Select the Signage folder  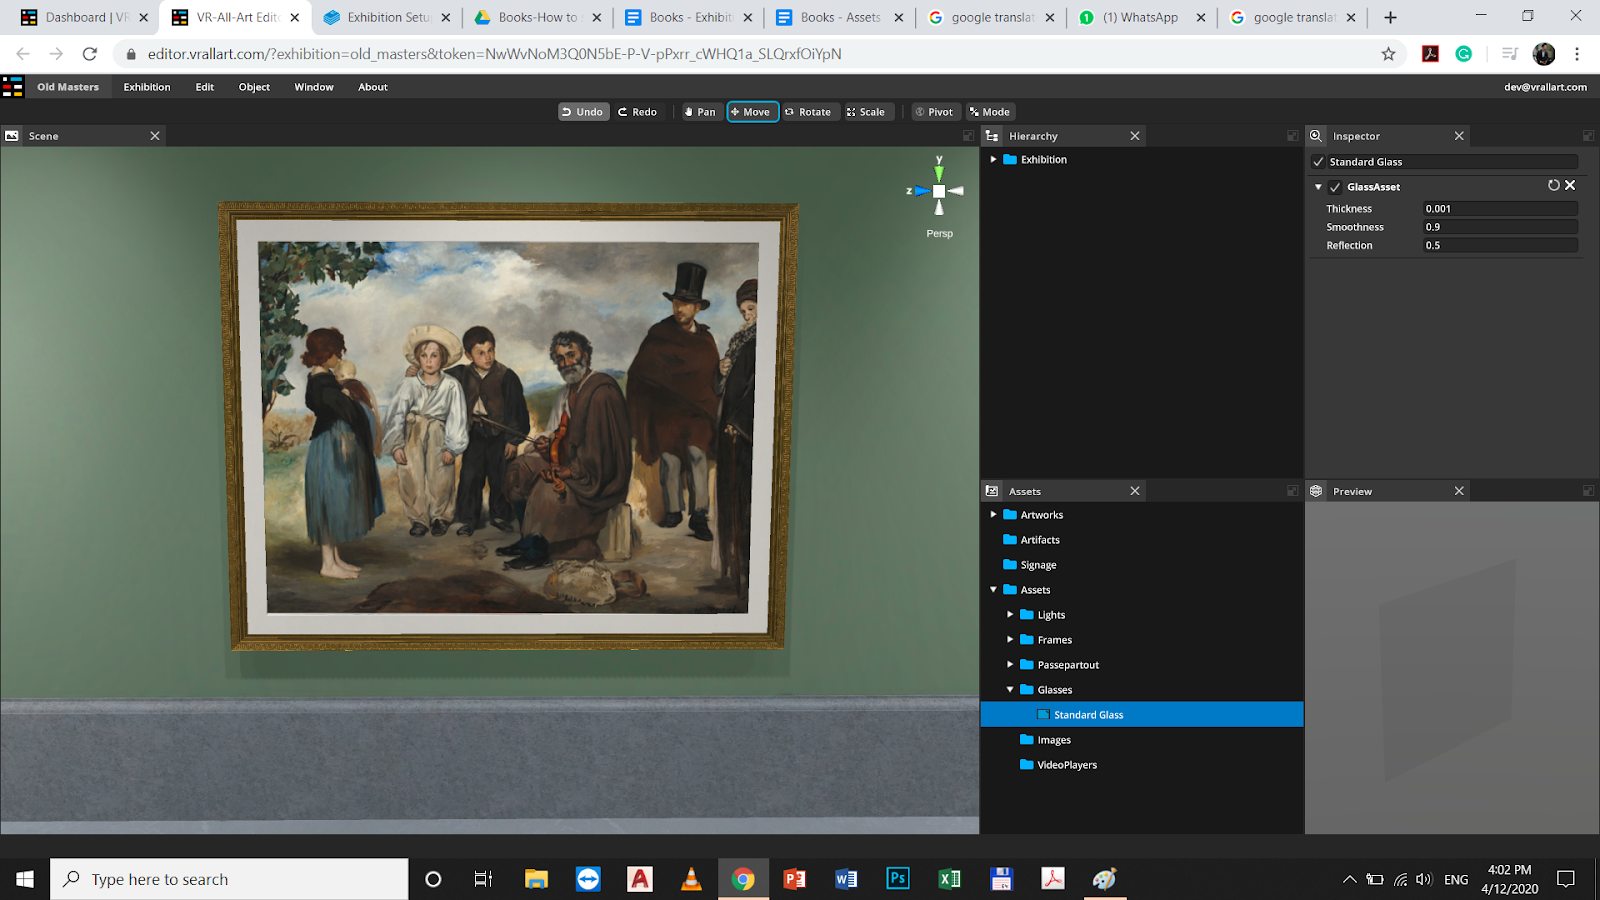point(1038,565)
